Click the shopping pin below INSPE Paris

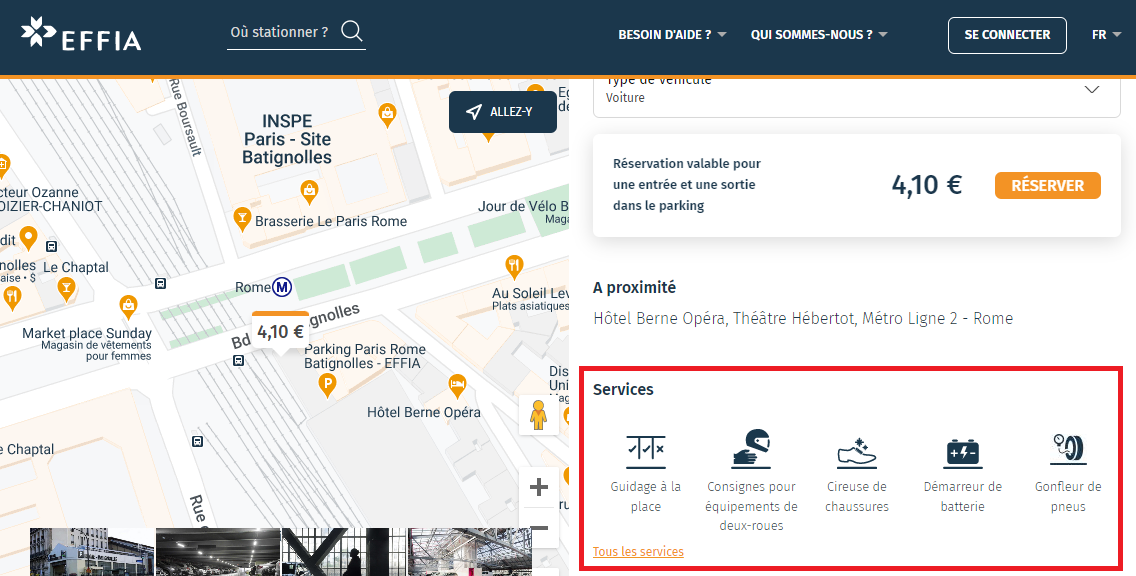pyautogui.click(x=309, y=192)
